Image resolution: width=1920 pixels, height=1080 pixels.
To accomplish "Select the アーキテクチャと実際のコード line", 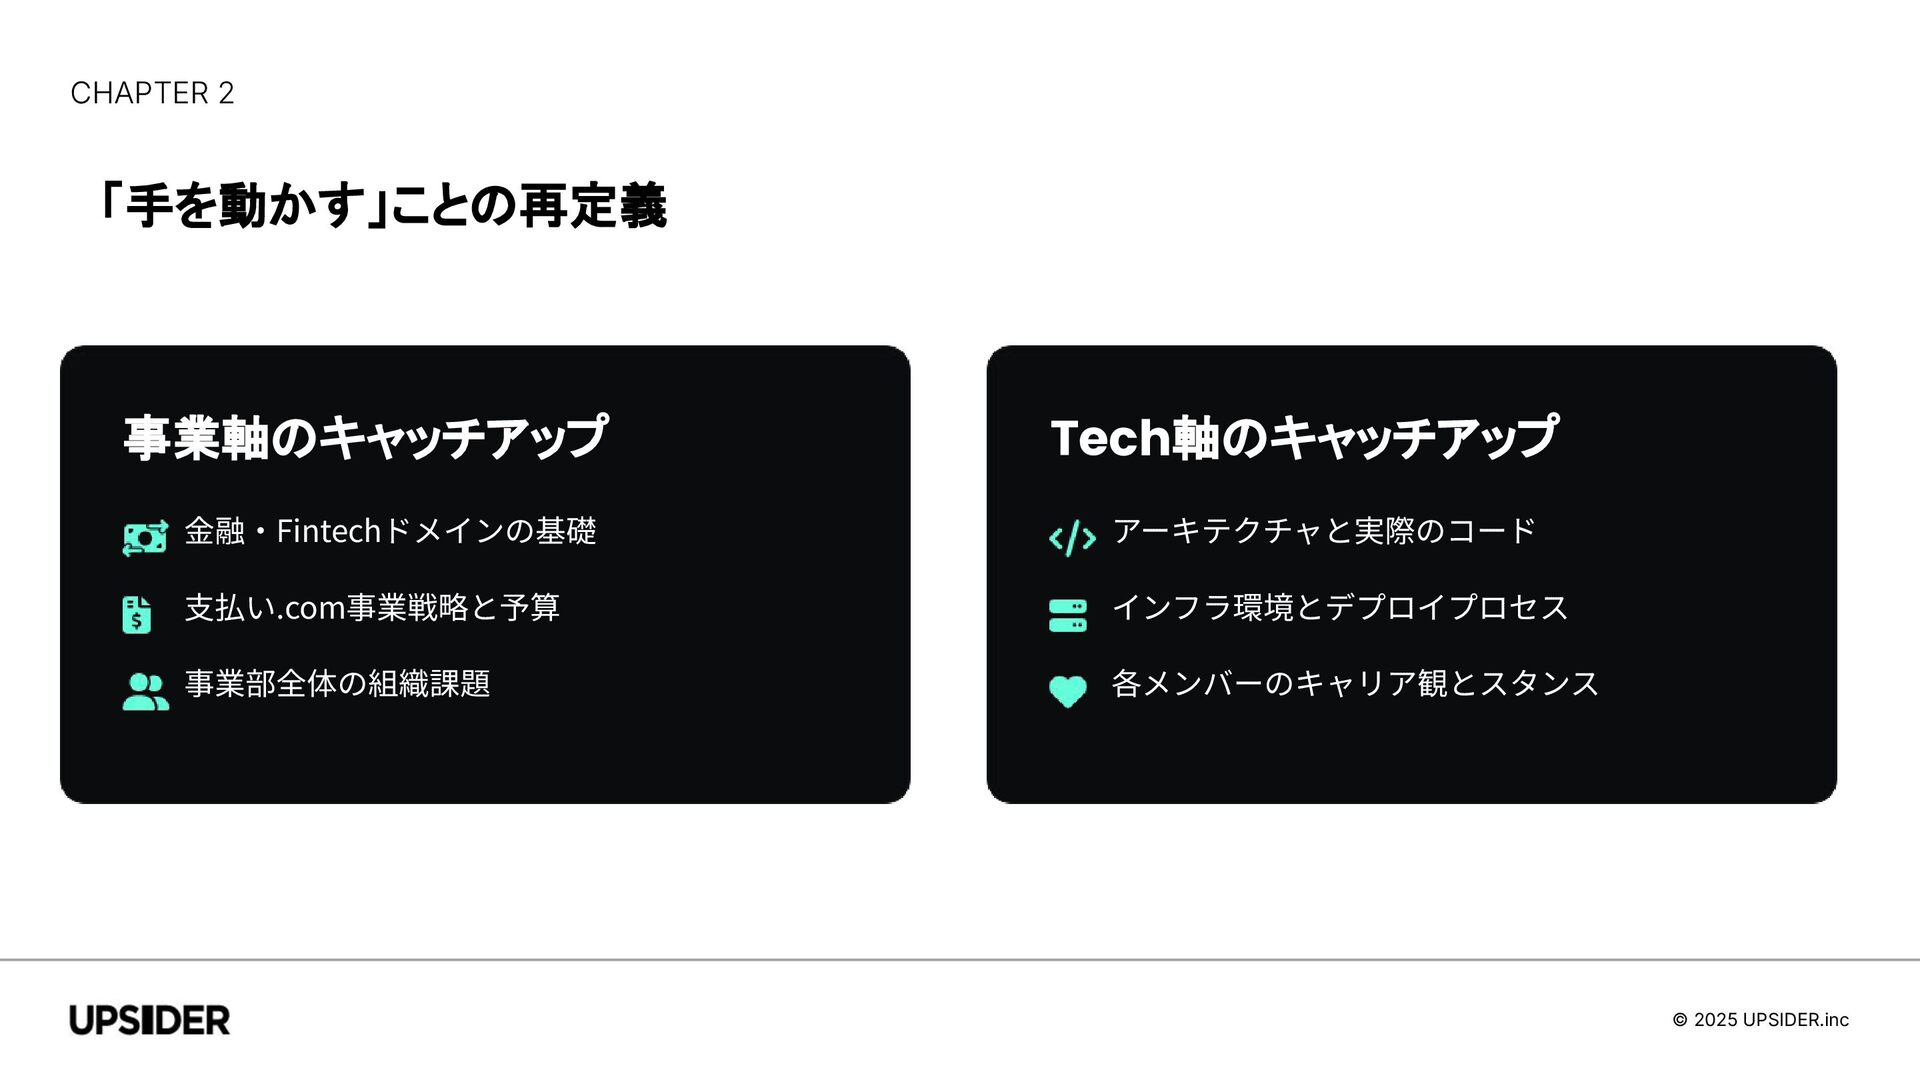I will click(x=1324, y=531).
